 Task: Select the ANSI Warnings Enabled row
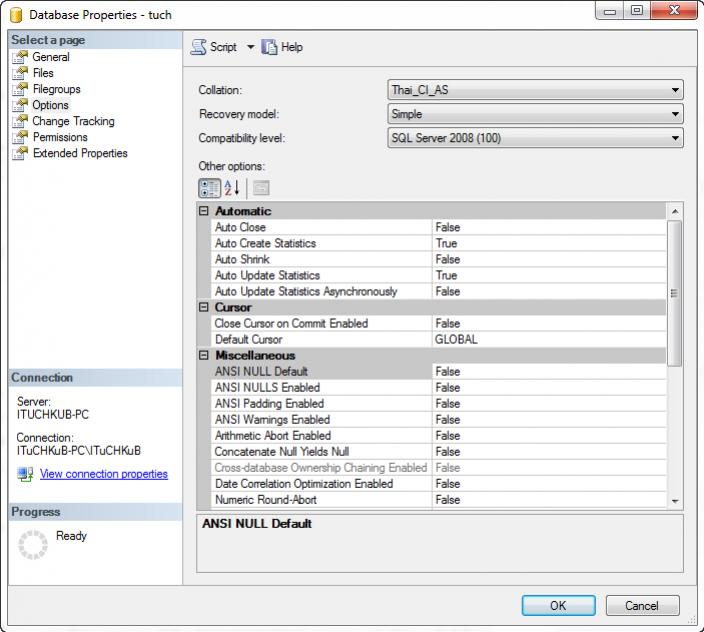438,420
